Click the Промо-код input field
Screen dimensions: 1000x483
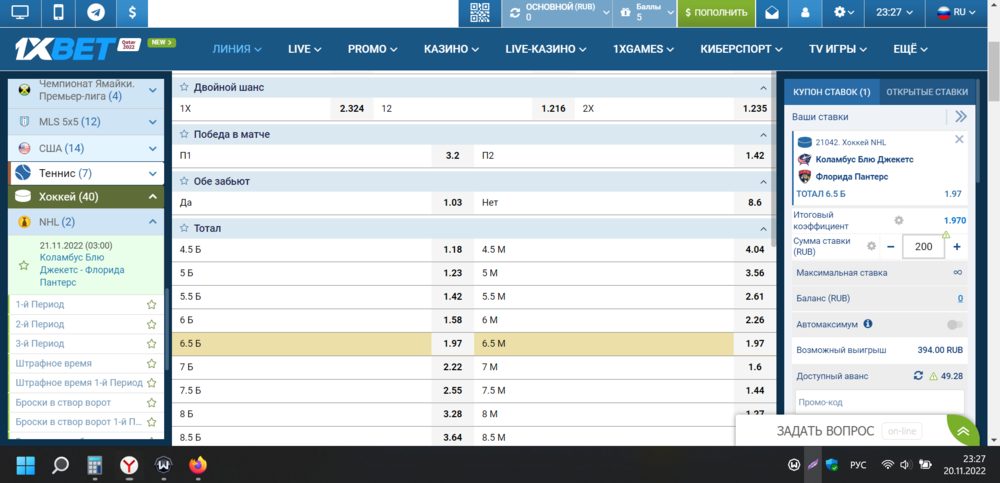879,403
